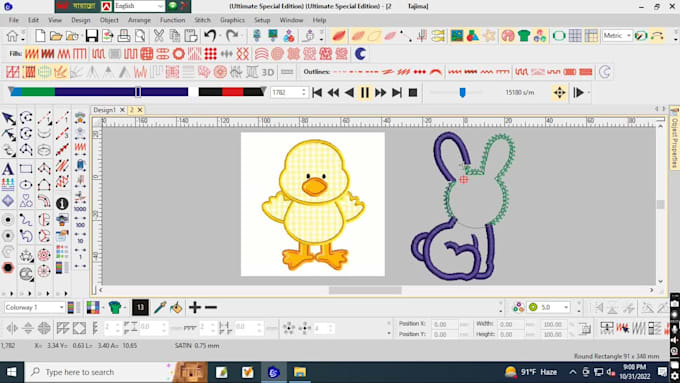
Task: Select the Rectangle shape tool
Action: pos(26,169)
